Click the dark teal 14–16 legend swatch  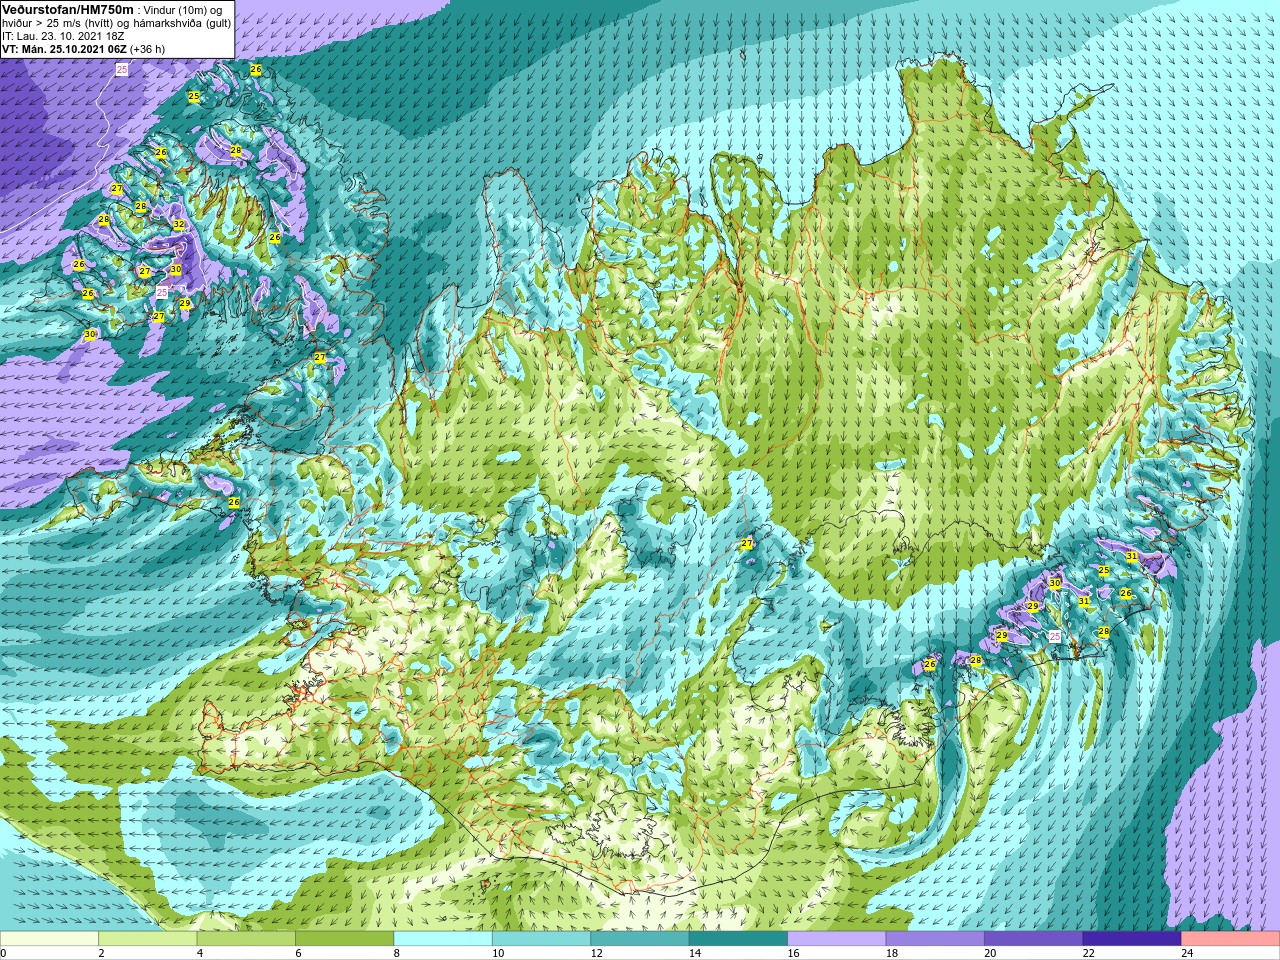(x=739, y=939)
